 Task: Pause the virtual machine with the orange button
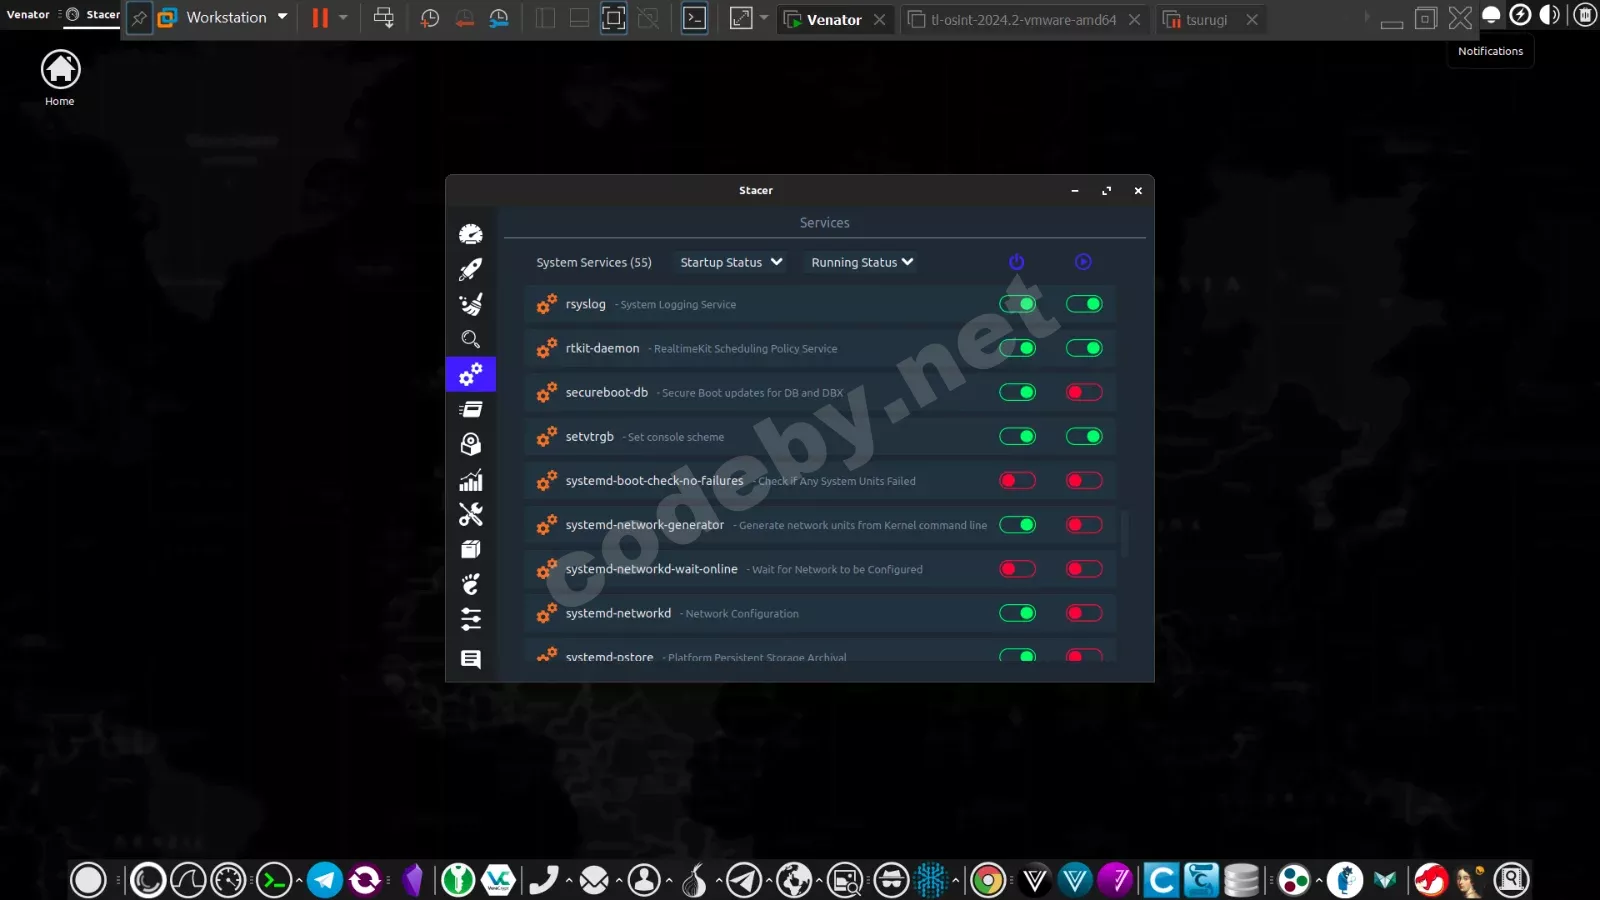click(x=320, y=18)
